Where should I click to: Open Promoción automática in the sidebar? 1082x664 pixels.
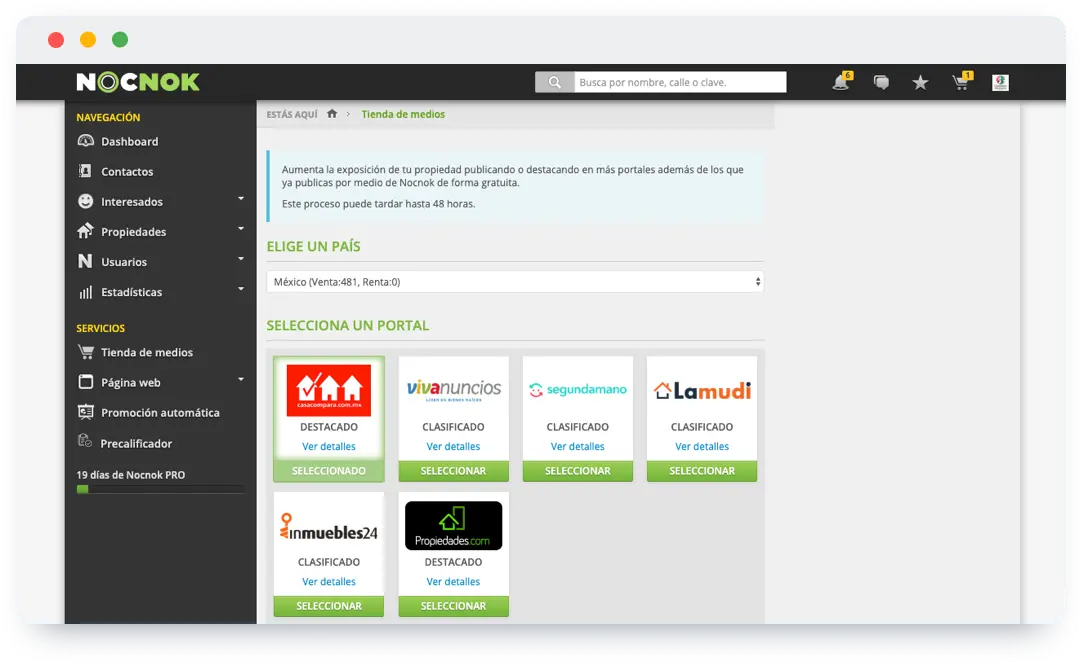click(x=160, y=413)
